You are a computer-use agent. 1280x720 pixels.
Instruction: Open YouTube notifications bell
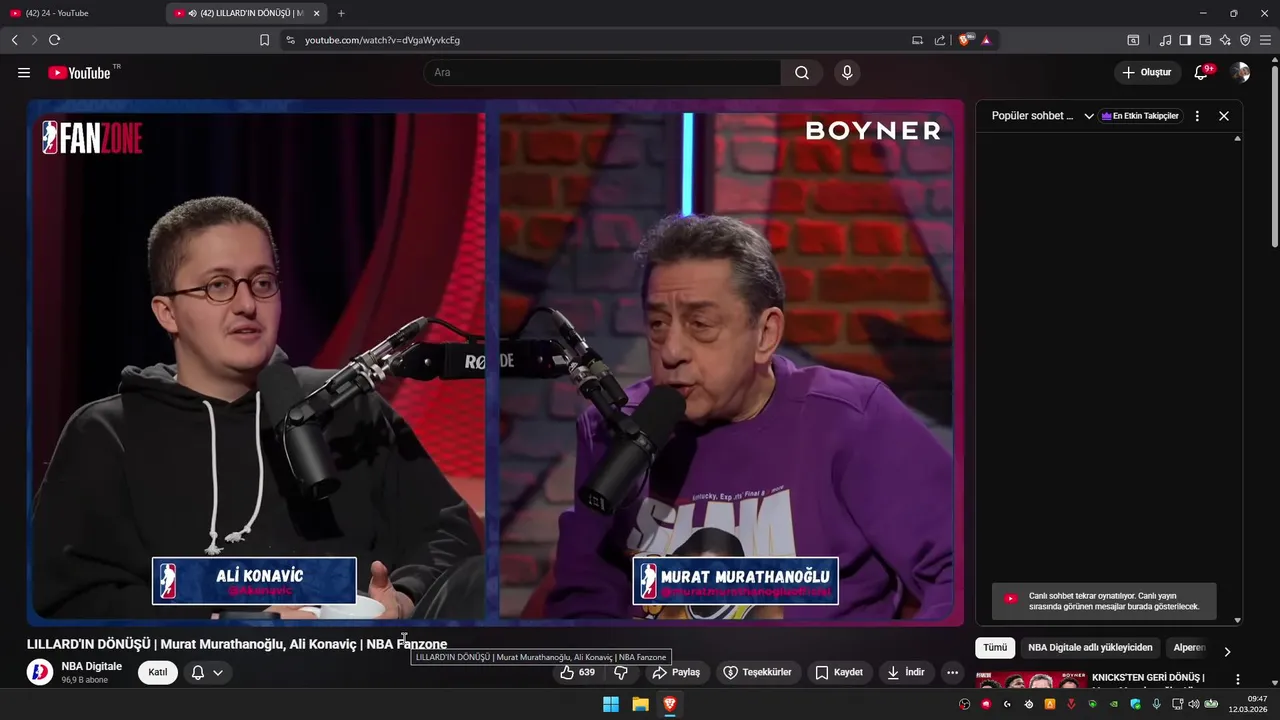1203,73
